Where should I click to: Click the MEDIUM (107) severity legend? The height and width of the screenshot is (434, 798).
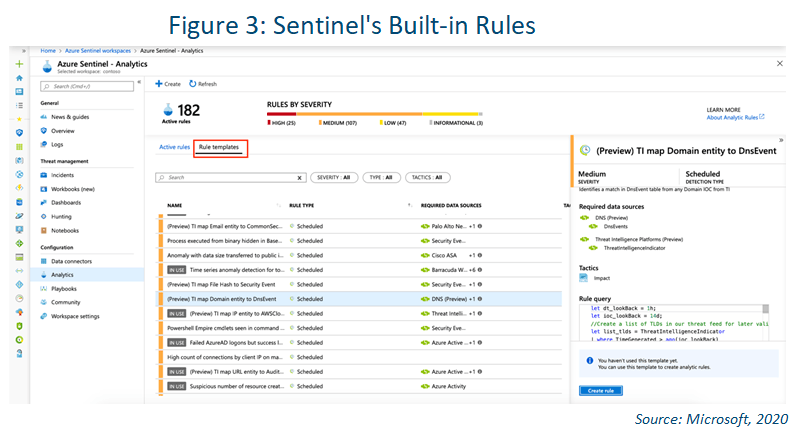pos(338,123)
